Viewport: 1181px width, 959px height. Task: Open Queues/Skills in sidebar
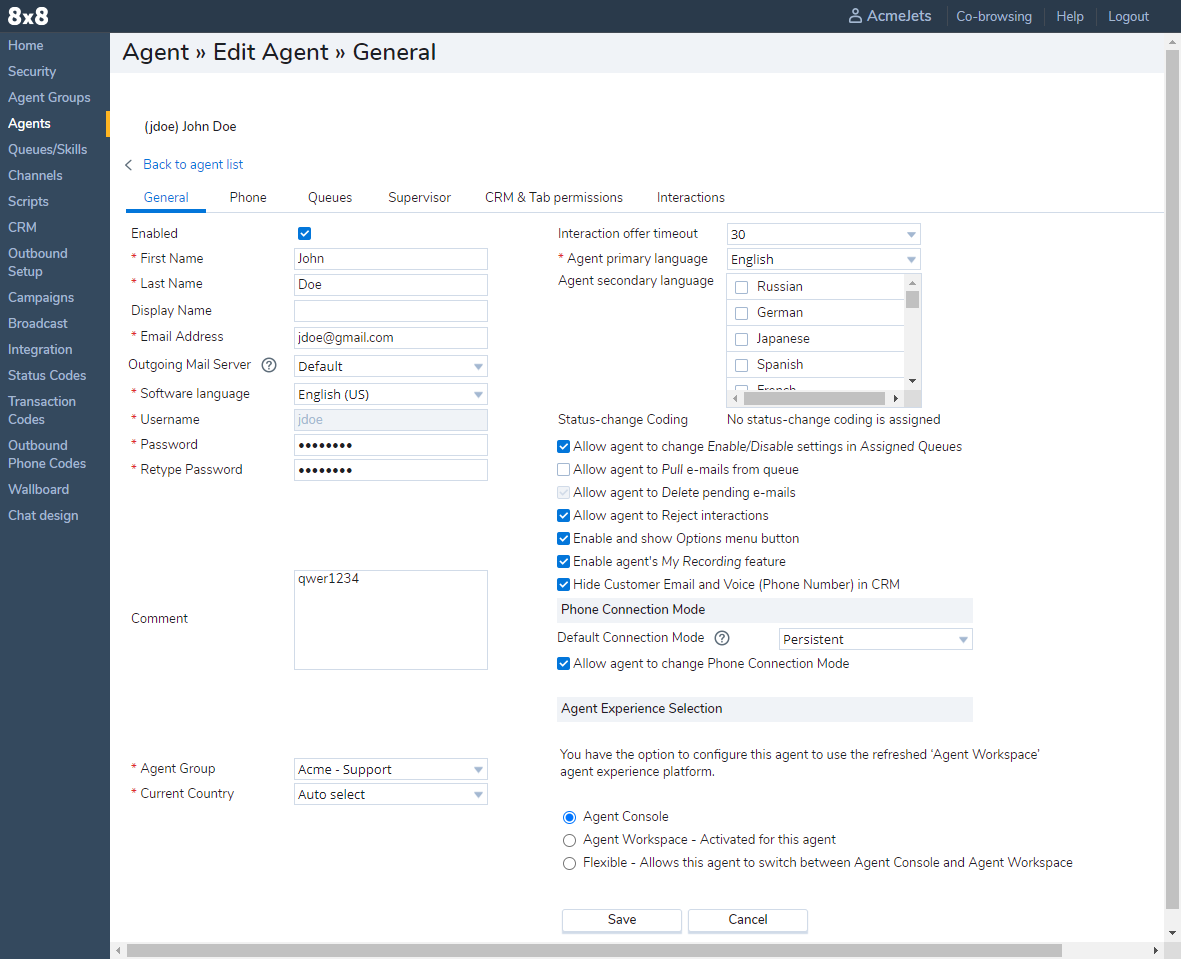point(47,149)
